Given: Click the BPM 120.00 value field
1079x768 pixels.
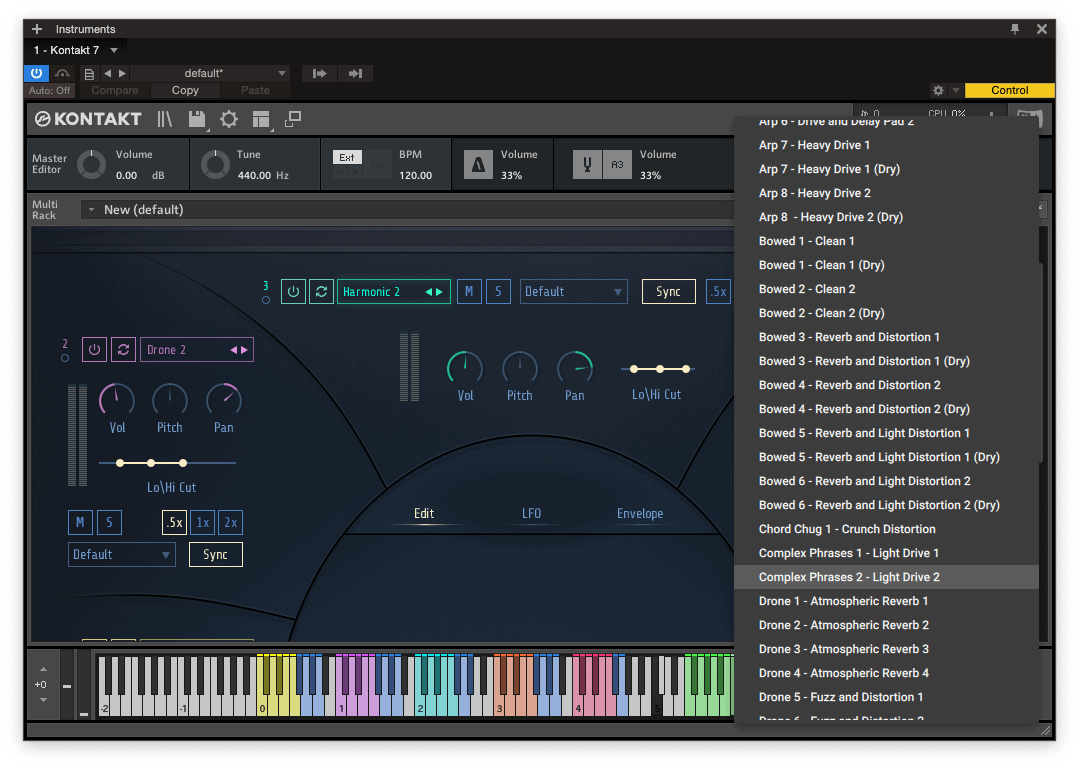Looking at the screenshot, I should pyautogui.click(x=416, y=175).
